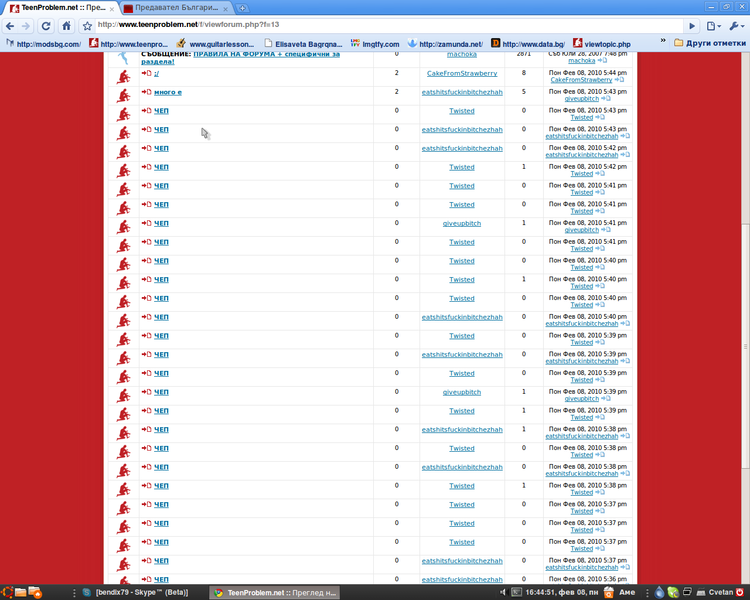Jump to newest post icon in ':/' topic
Viewport: 750px width, 600px height.
point(146,73)
